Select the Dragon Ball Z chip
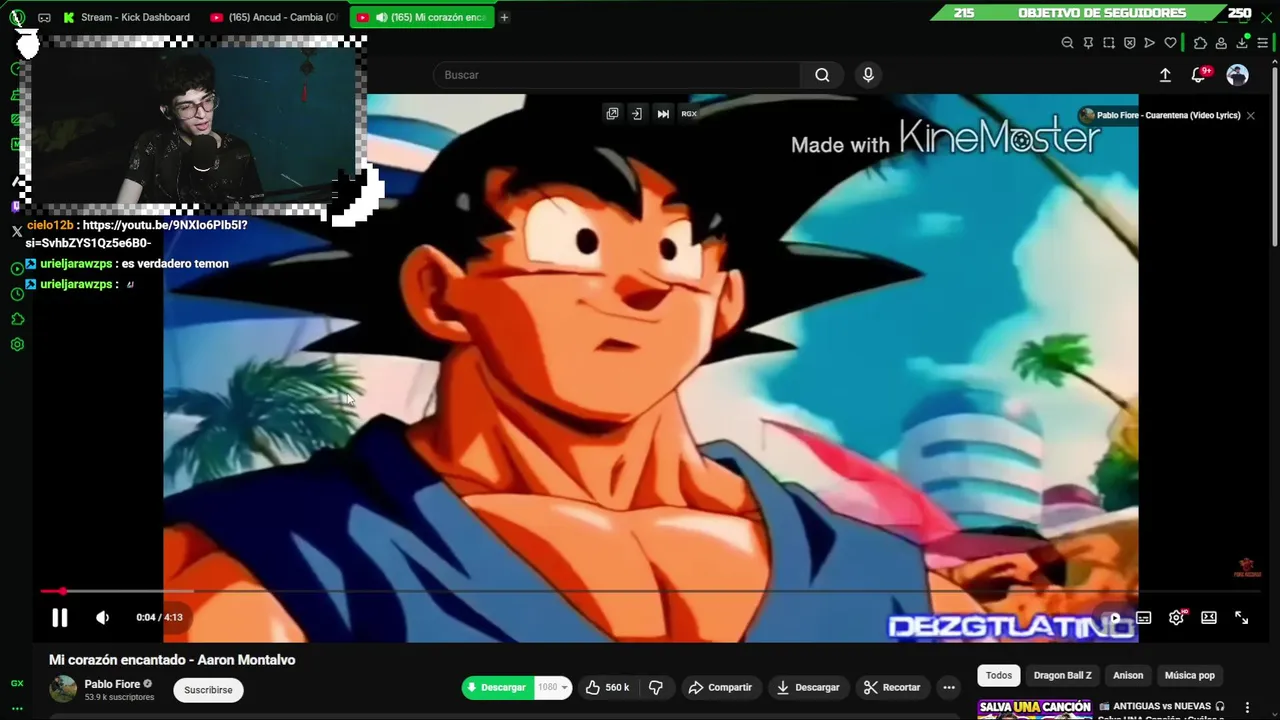 1062,675
